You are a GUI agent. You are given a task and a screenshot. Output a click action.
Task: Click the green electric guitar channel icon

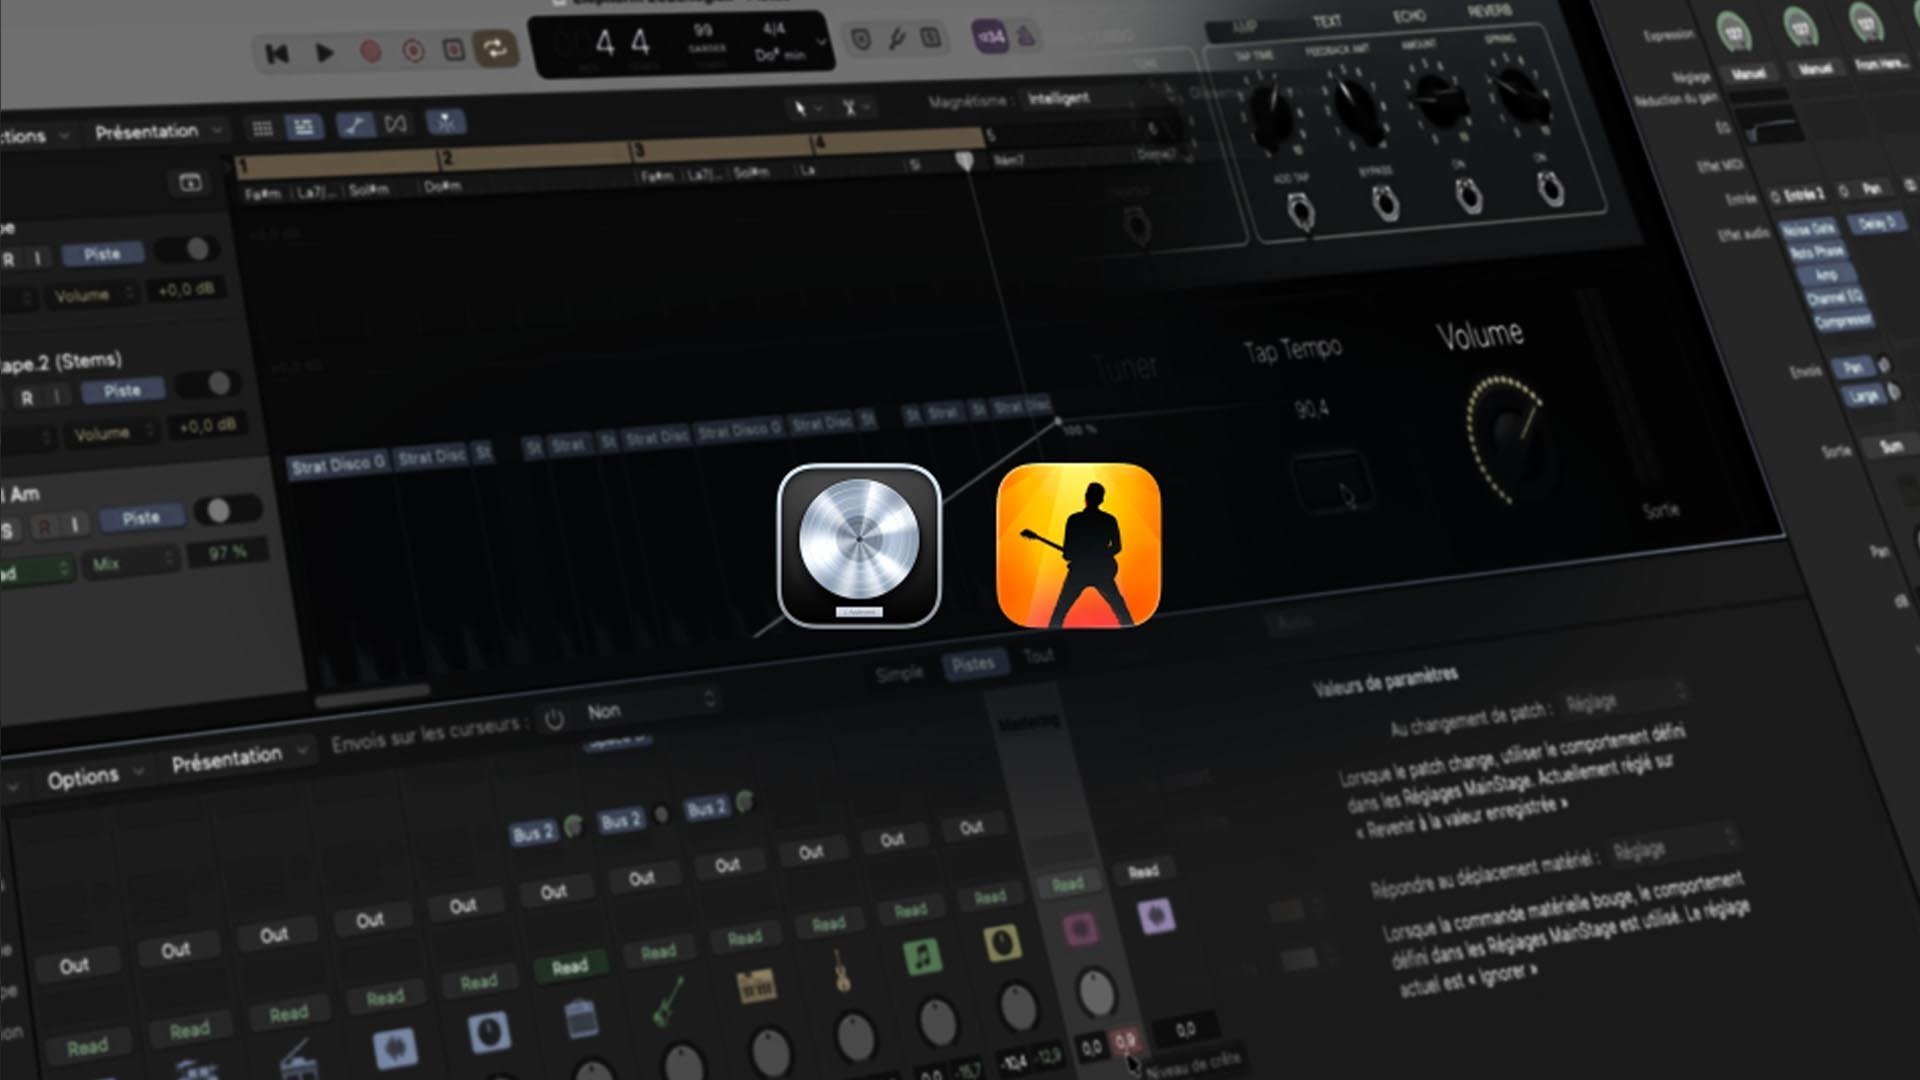667,1001
